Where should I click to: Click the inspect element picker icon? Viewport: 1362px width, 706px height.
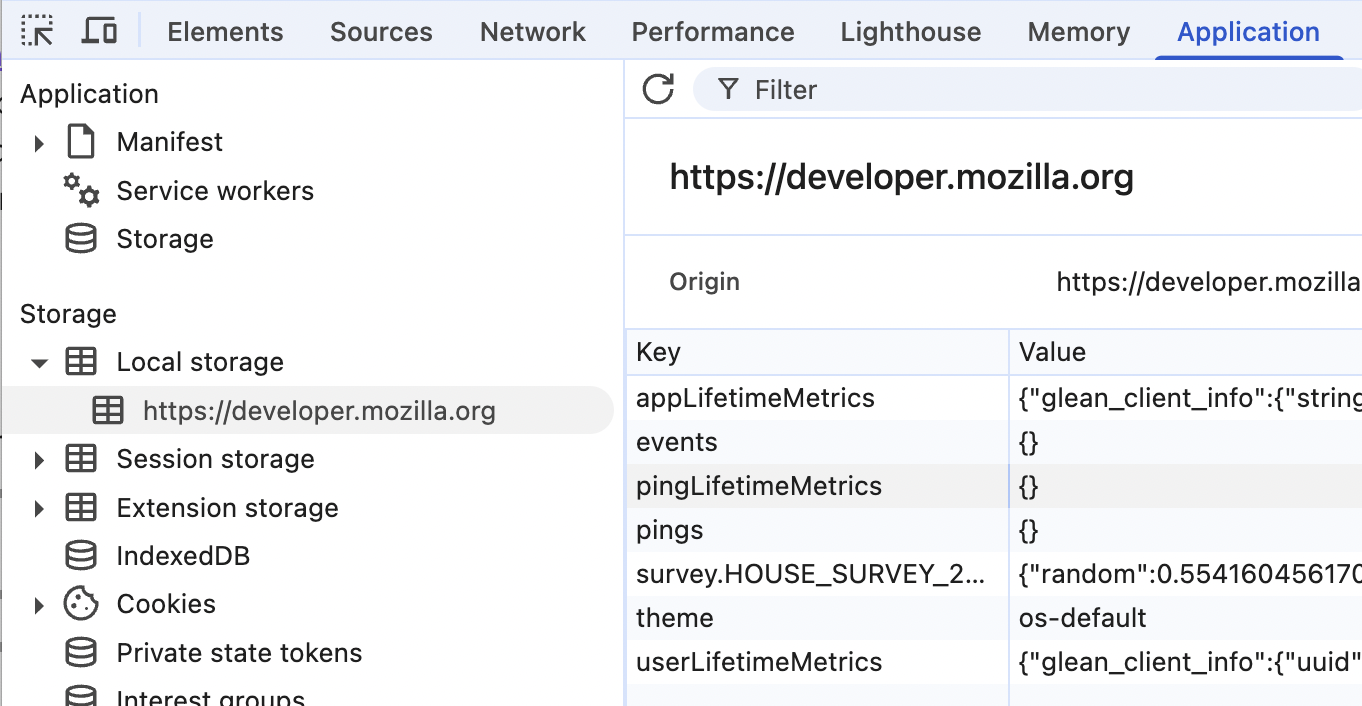point(38,32)
